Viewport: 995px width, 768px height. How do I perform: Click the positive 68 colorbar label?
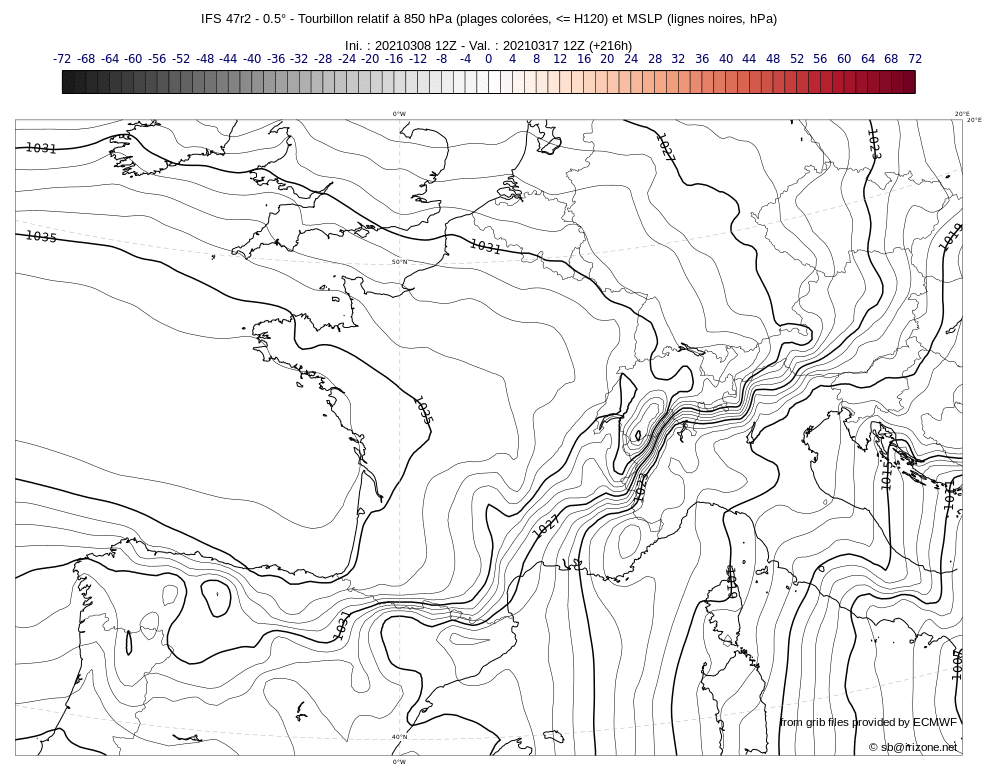(x=892, y=59)
